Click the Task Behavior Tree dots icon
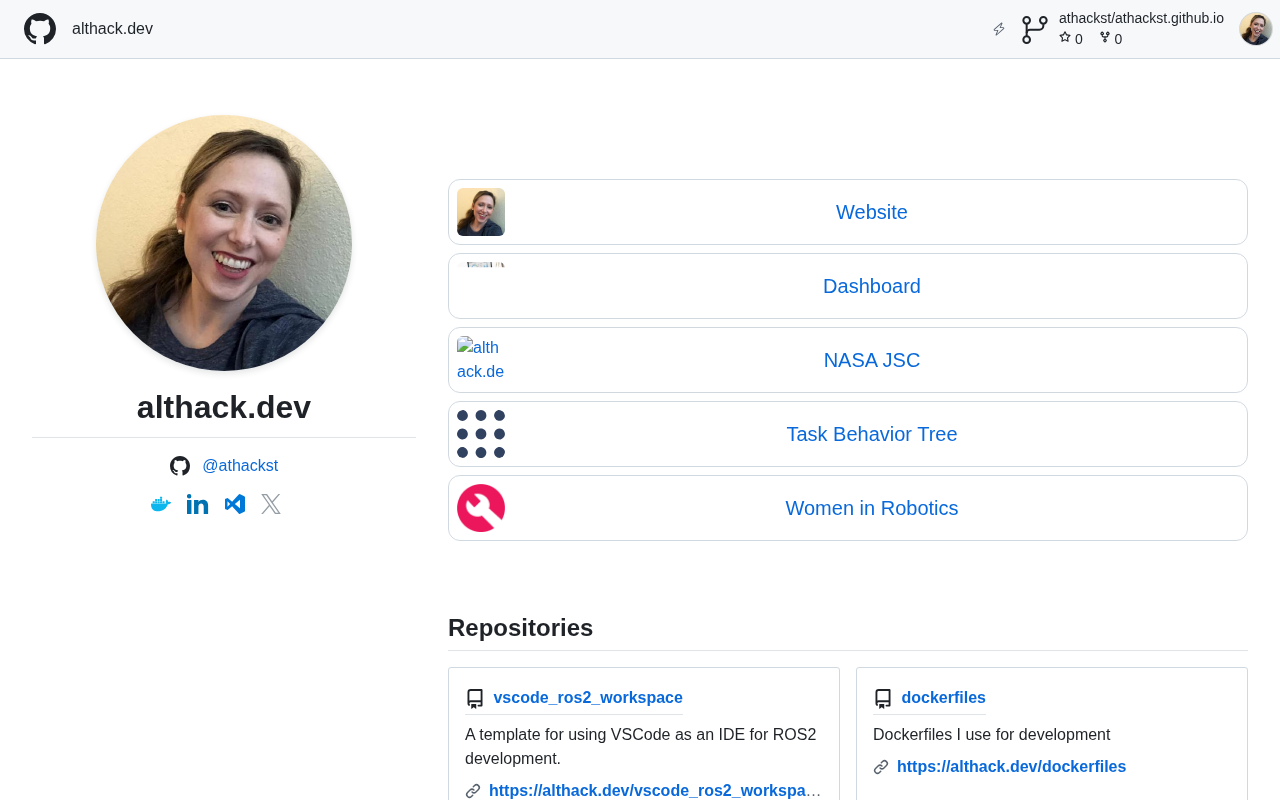 (481, 434)
